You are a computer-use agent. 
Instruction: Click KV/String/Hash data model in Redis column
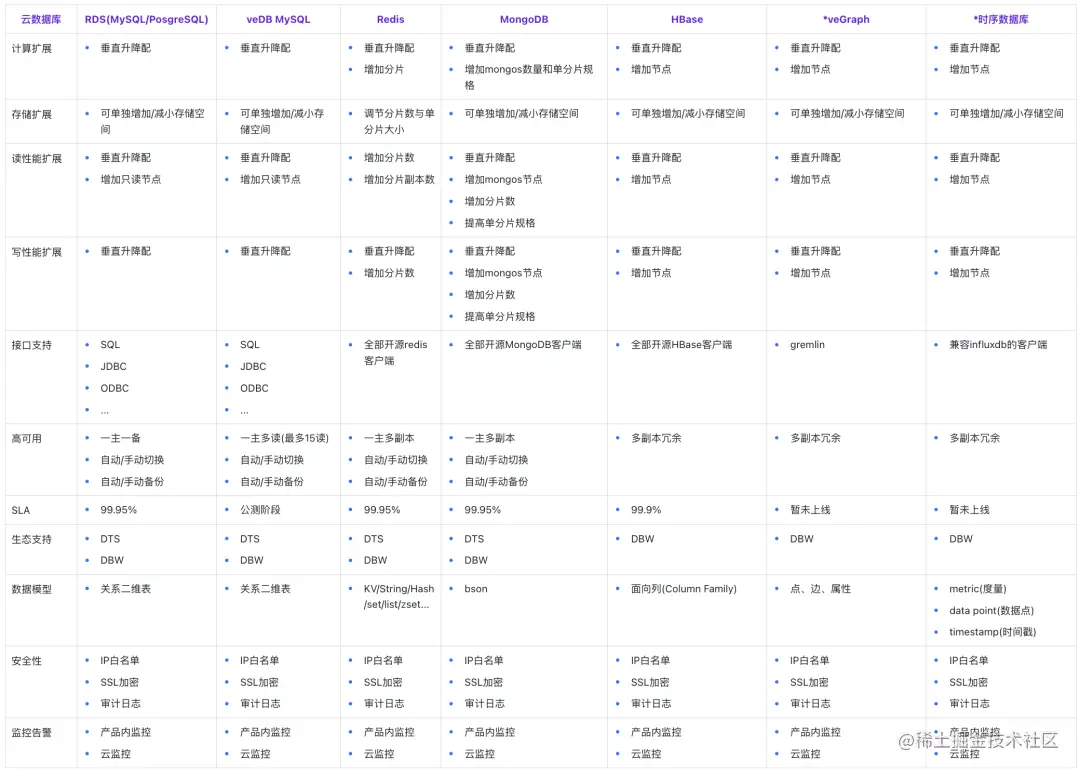point(399,596)
